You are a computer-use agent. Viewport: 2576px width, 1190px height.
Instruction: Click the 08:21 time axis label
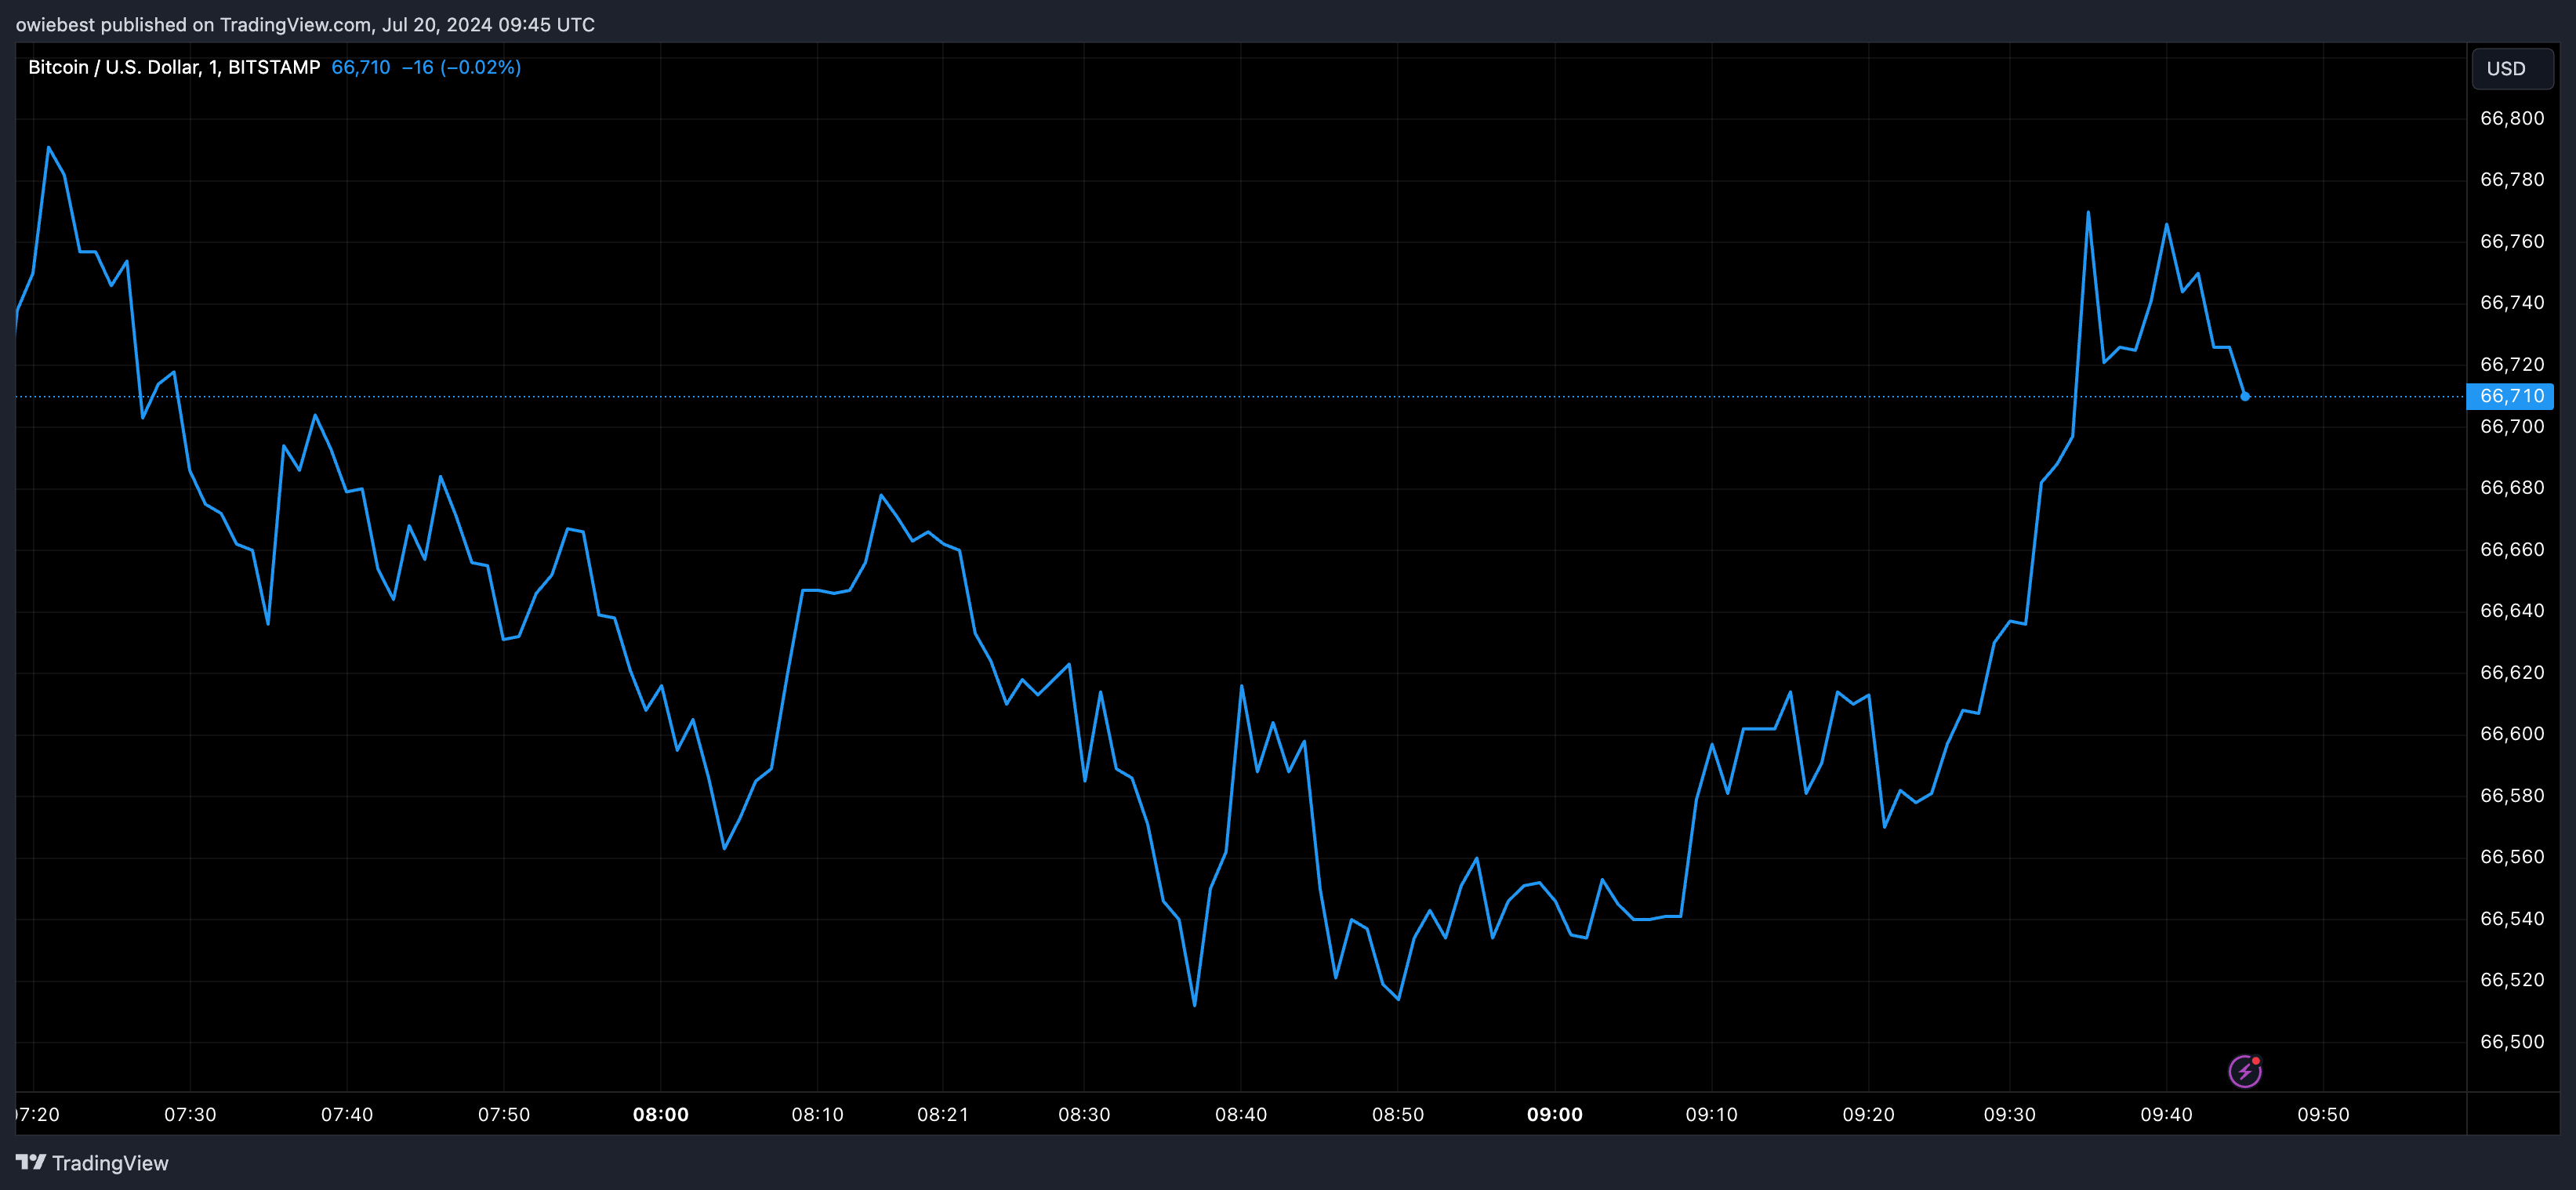pyautogui.click(x=943, y=1114)
